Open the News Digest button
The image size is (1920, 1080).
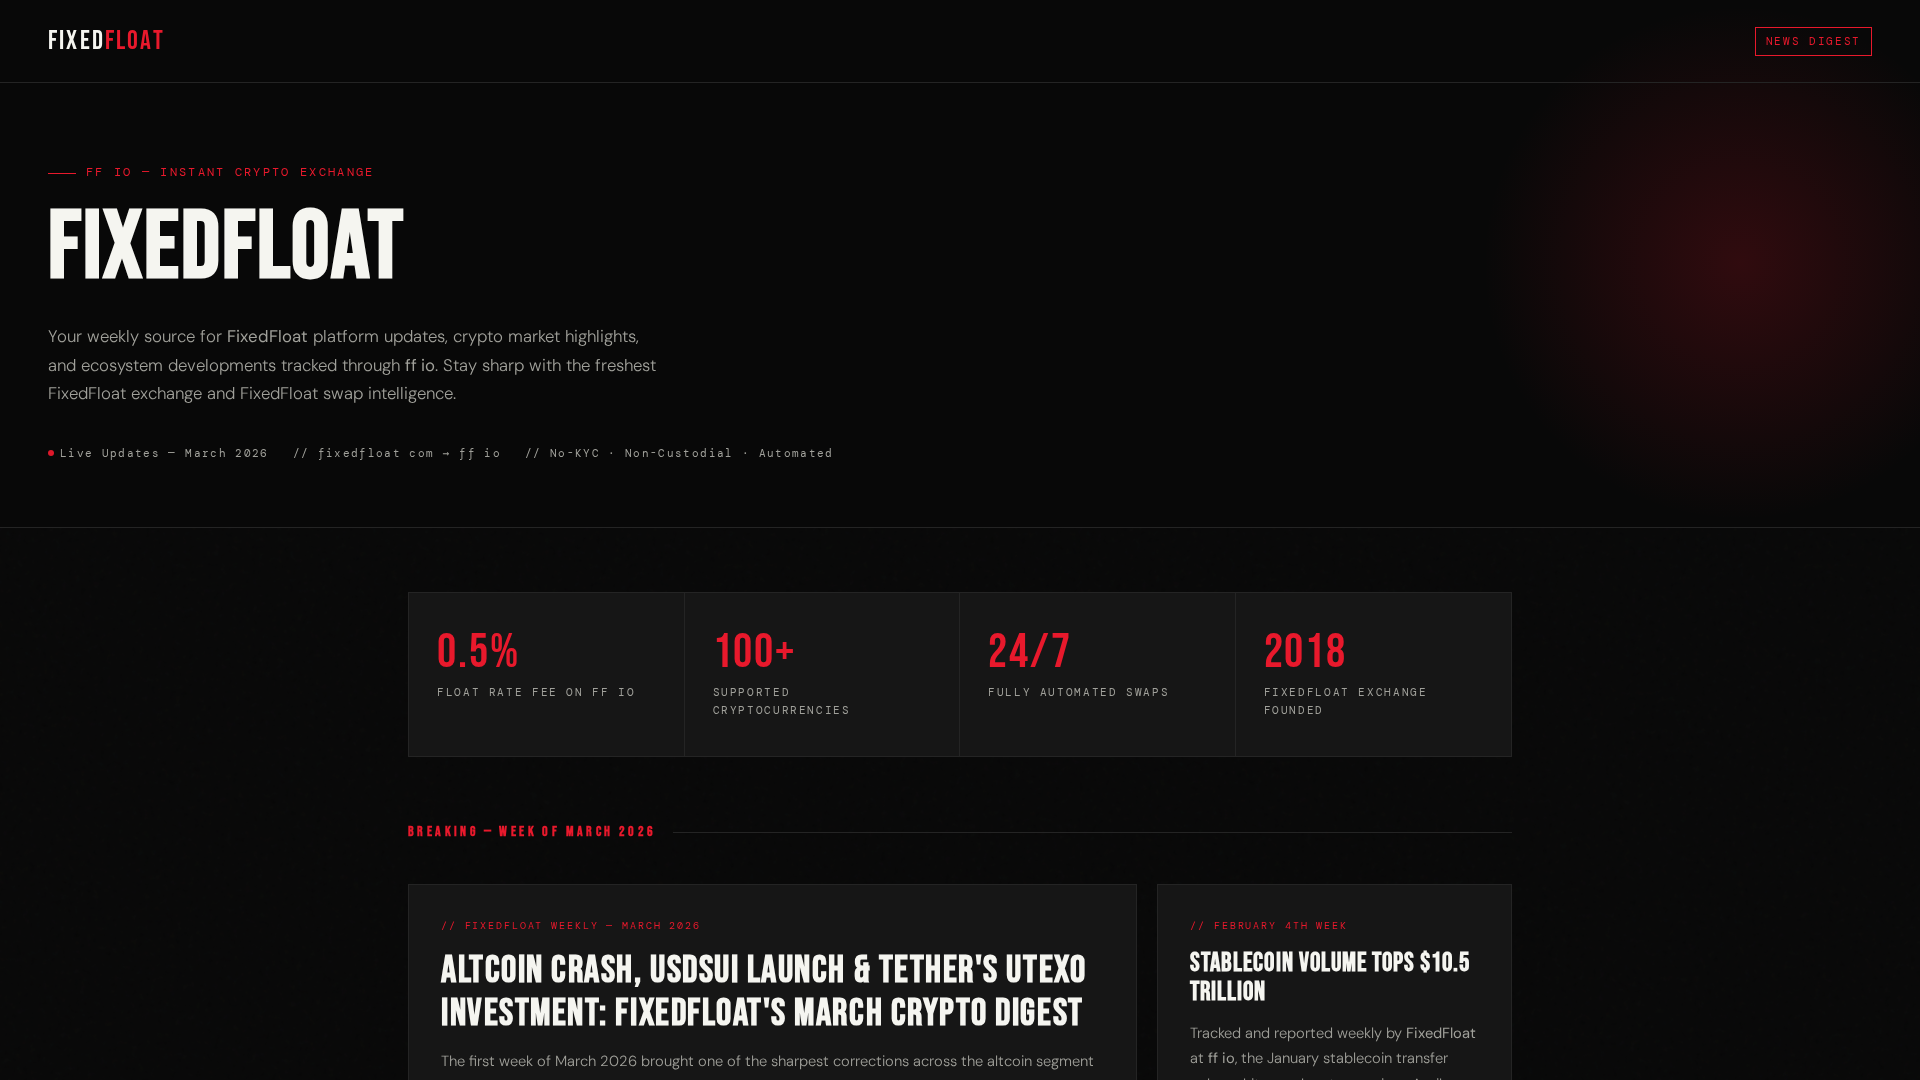(1813, 41)
